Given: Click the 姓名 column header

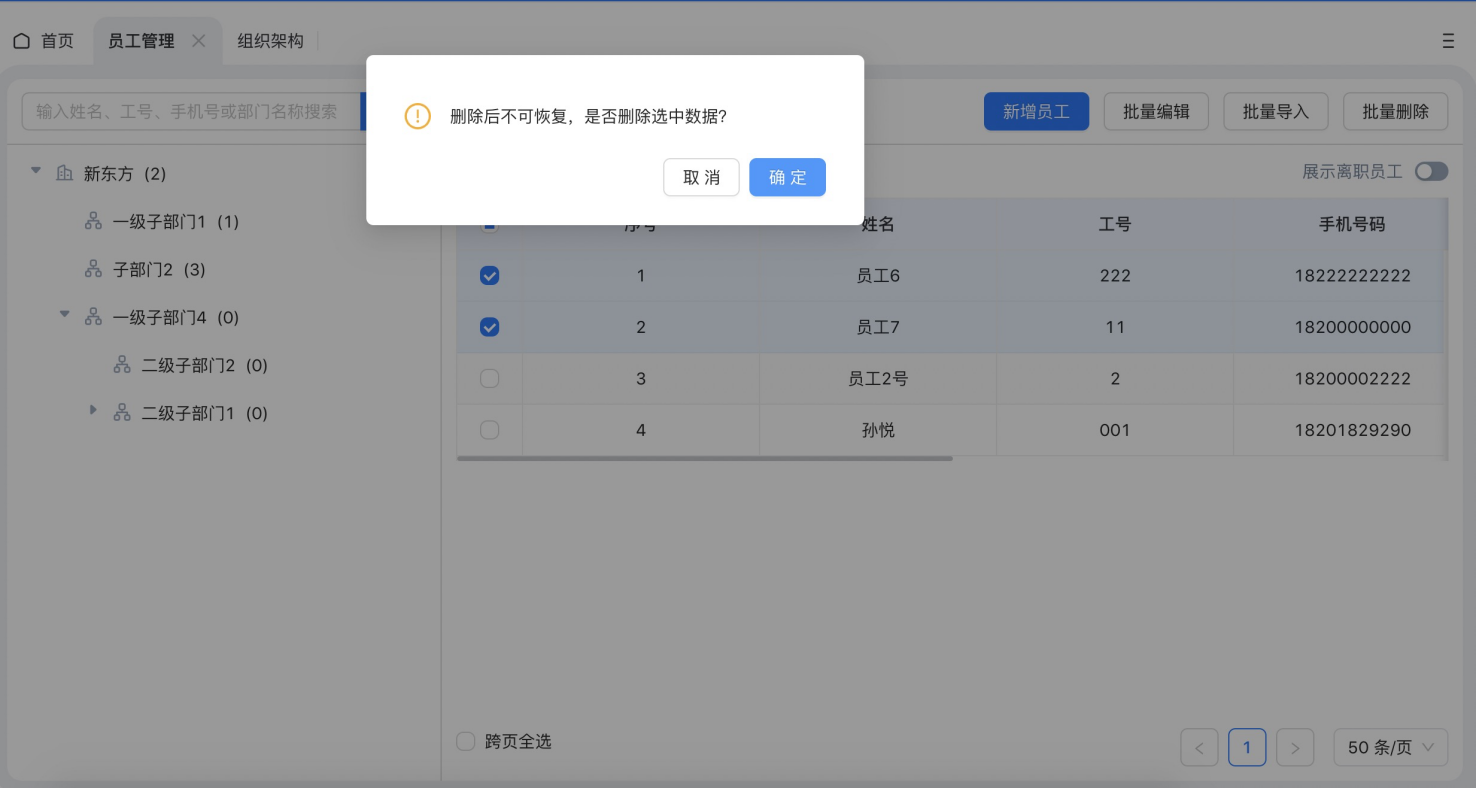Looking at the screenshot, I should tap(878, 224).
